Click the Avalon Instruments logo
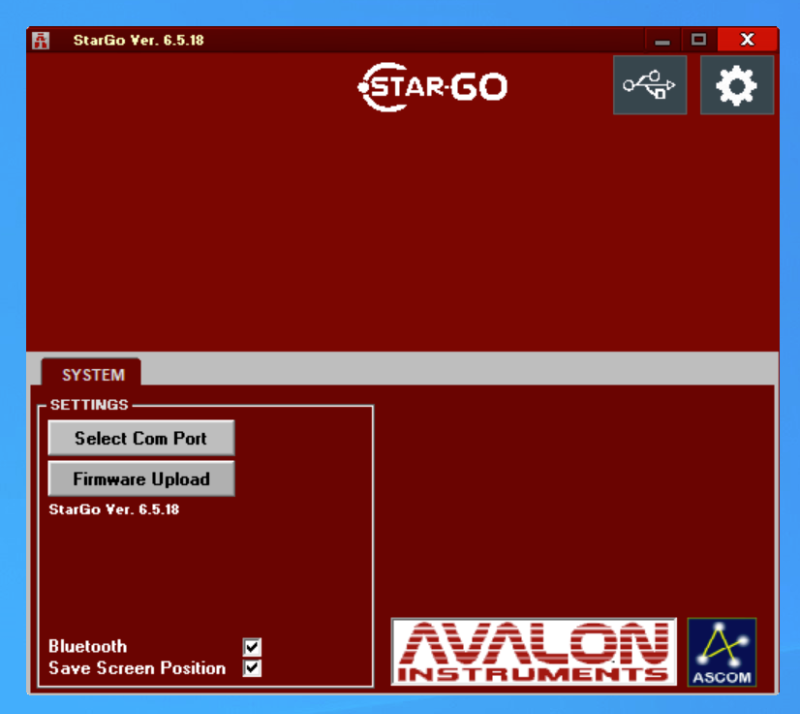This screenshot has height=714, width=800. (534, 652)
